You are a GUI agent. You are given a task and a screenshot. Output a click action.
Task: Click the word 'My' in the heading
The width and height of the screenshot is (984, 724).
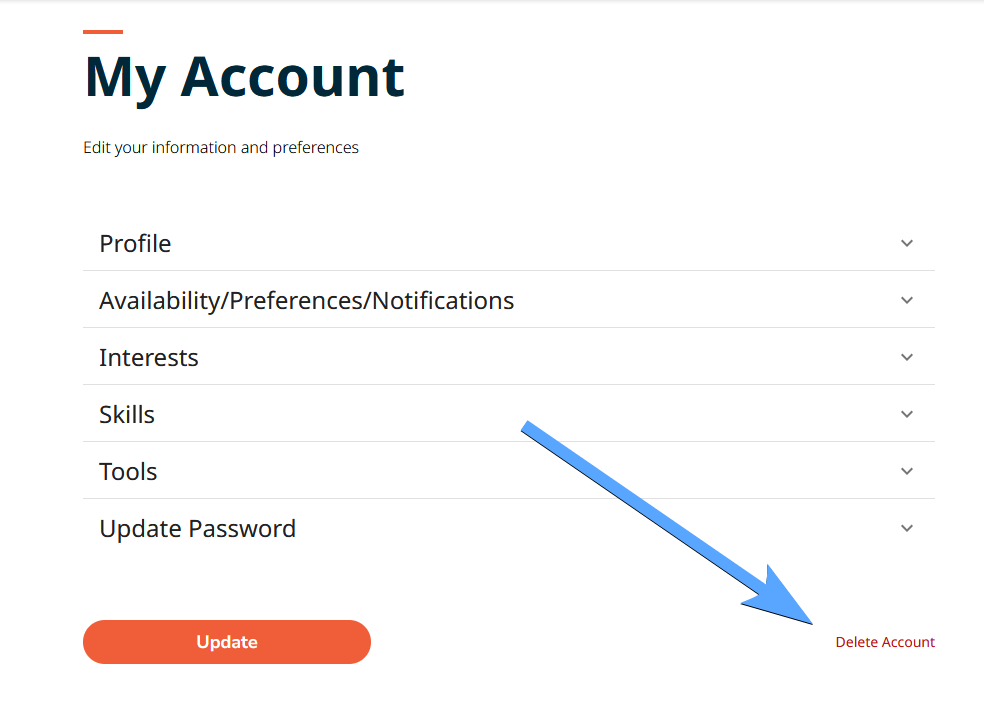tap(125, 78)
